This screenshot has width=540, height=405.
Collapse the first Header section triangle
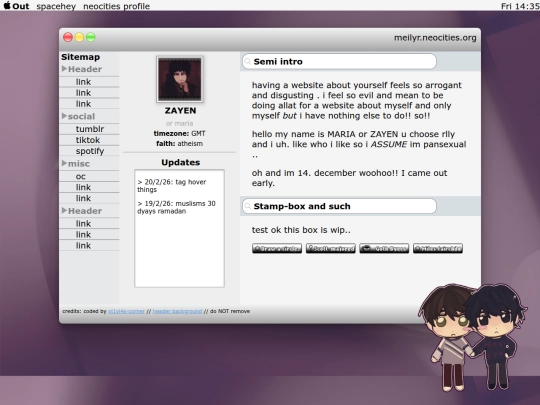64,69
